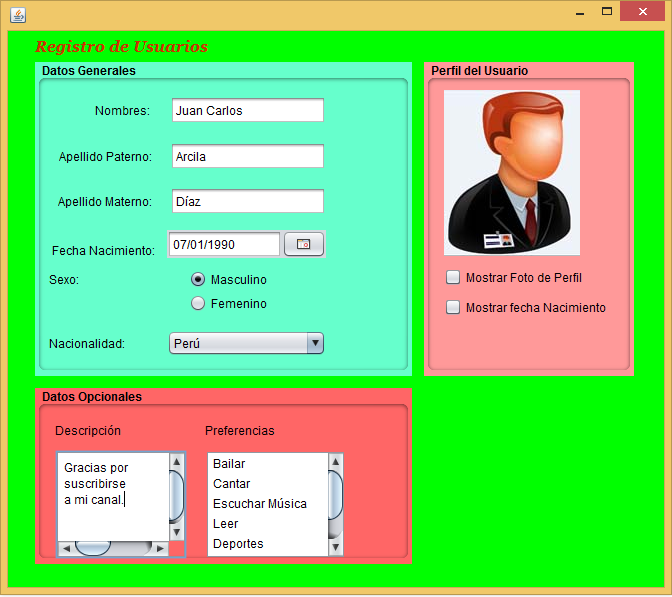This screenshot has height=597, width=672.
Task: Click Descripción horizontal scrollbar thumb
Action: pyautogui.click(x=93, y=549)
